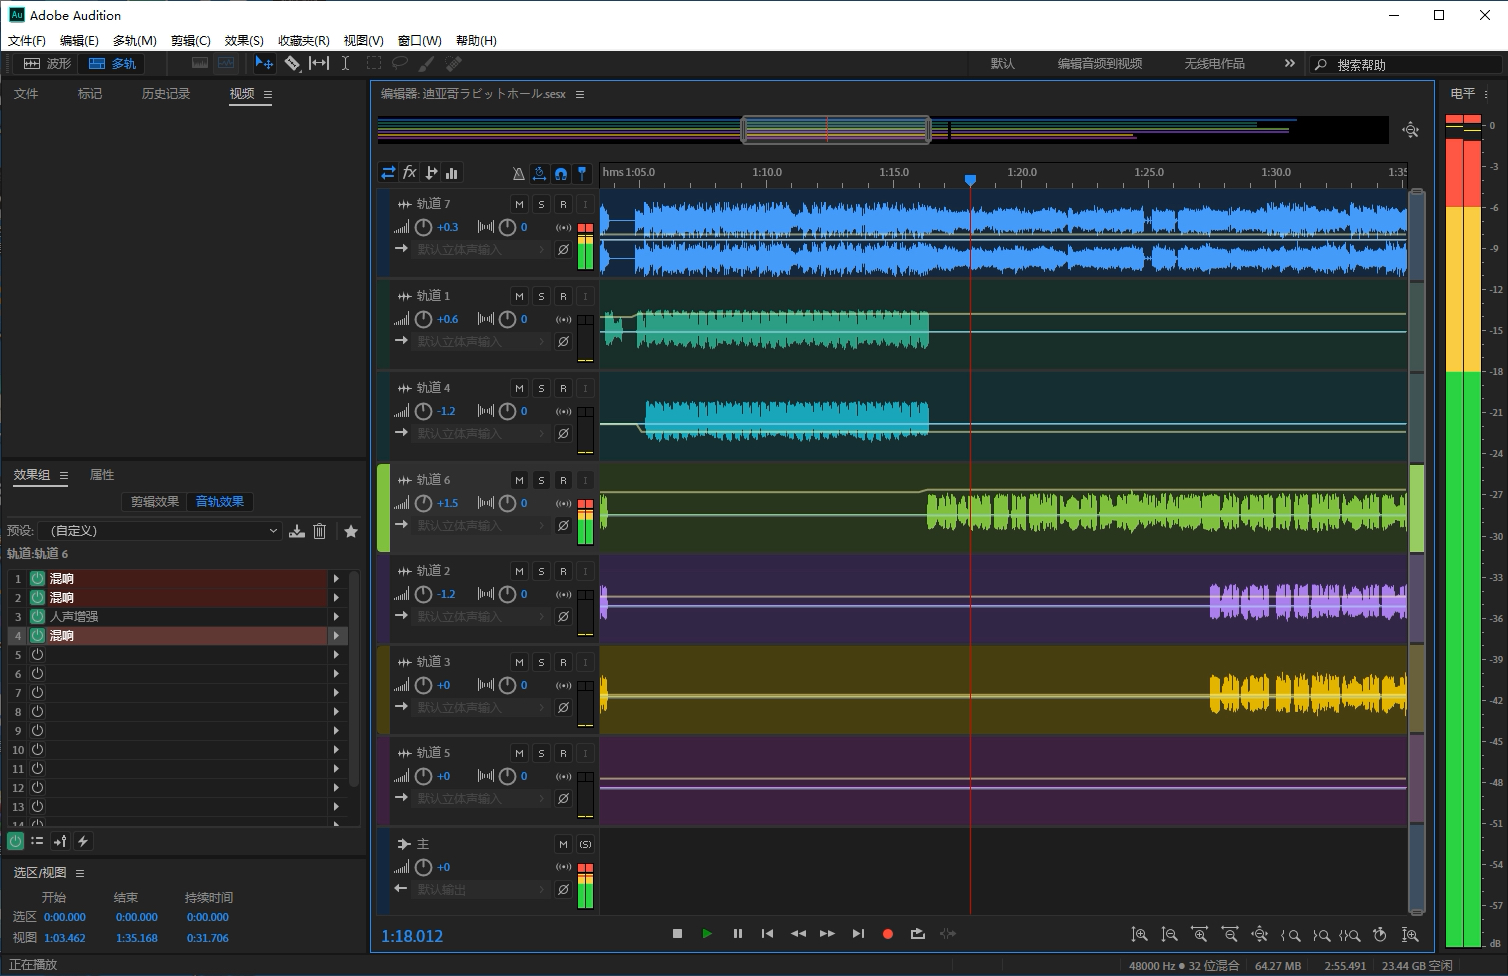Click the blue playhead marker on the timeline

(x=970, y=180)
